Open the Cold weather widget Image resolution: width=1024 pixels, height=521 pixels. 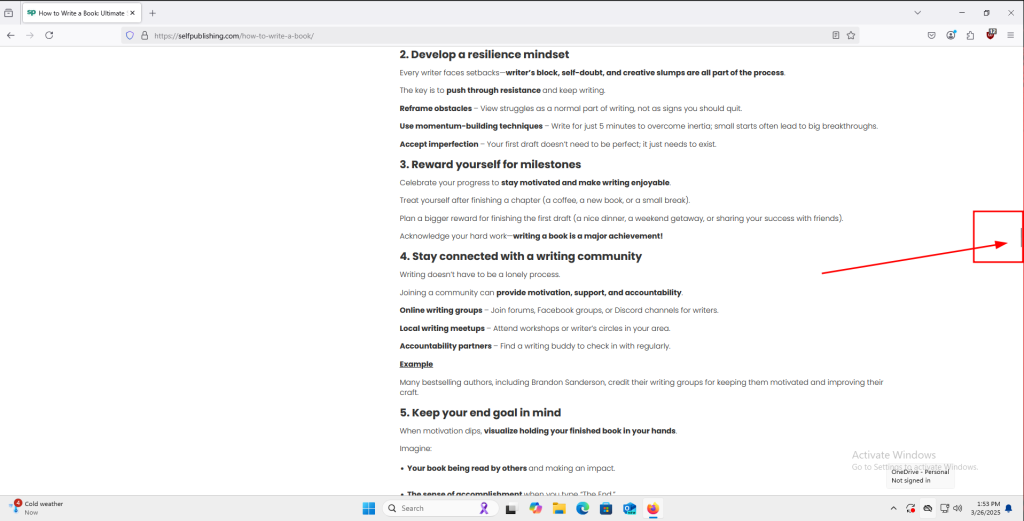point(38,507)
